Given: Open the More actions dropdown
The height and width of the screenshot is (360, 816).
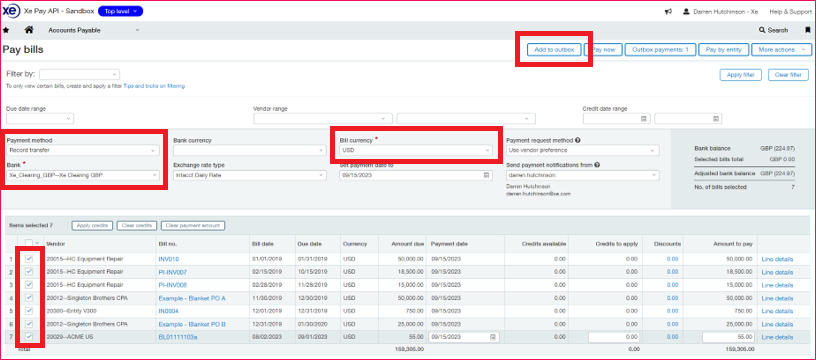Looking at the screenshot, I should click(x=780, y=49).
